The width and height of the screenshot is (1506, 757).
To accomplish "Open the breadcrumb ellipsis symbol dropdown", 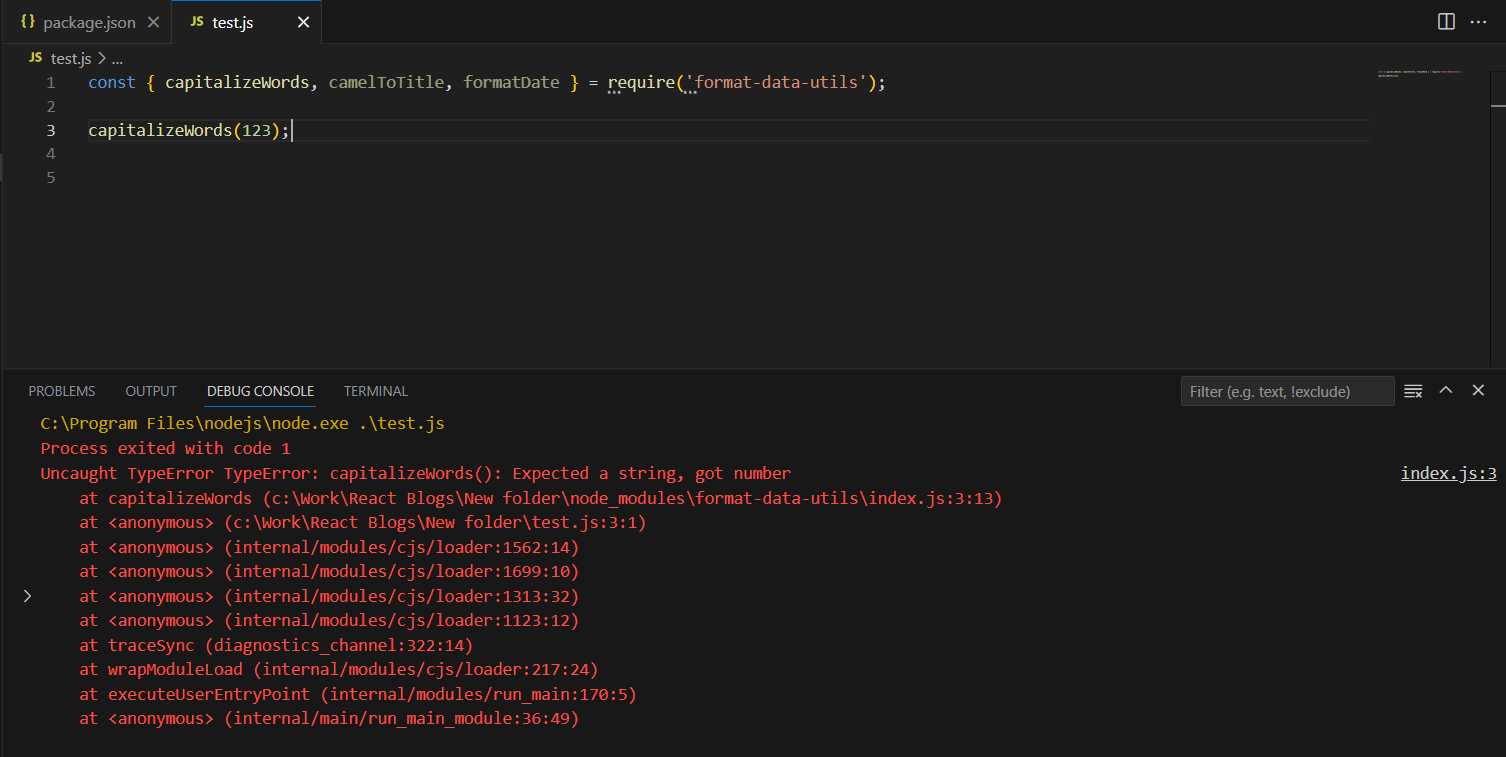I will coord(116,59).
